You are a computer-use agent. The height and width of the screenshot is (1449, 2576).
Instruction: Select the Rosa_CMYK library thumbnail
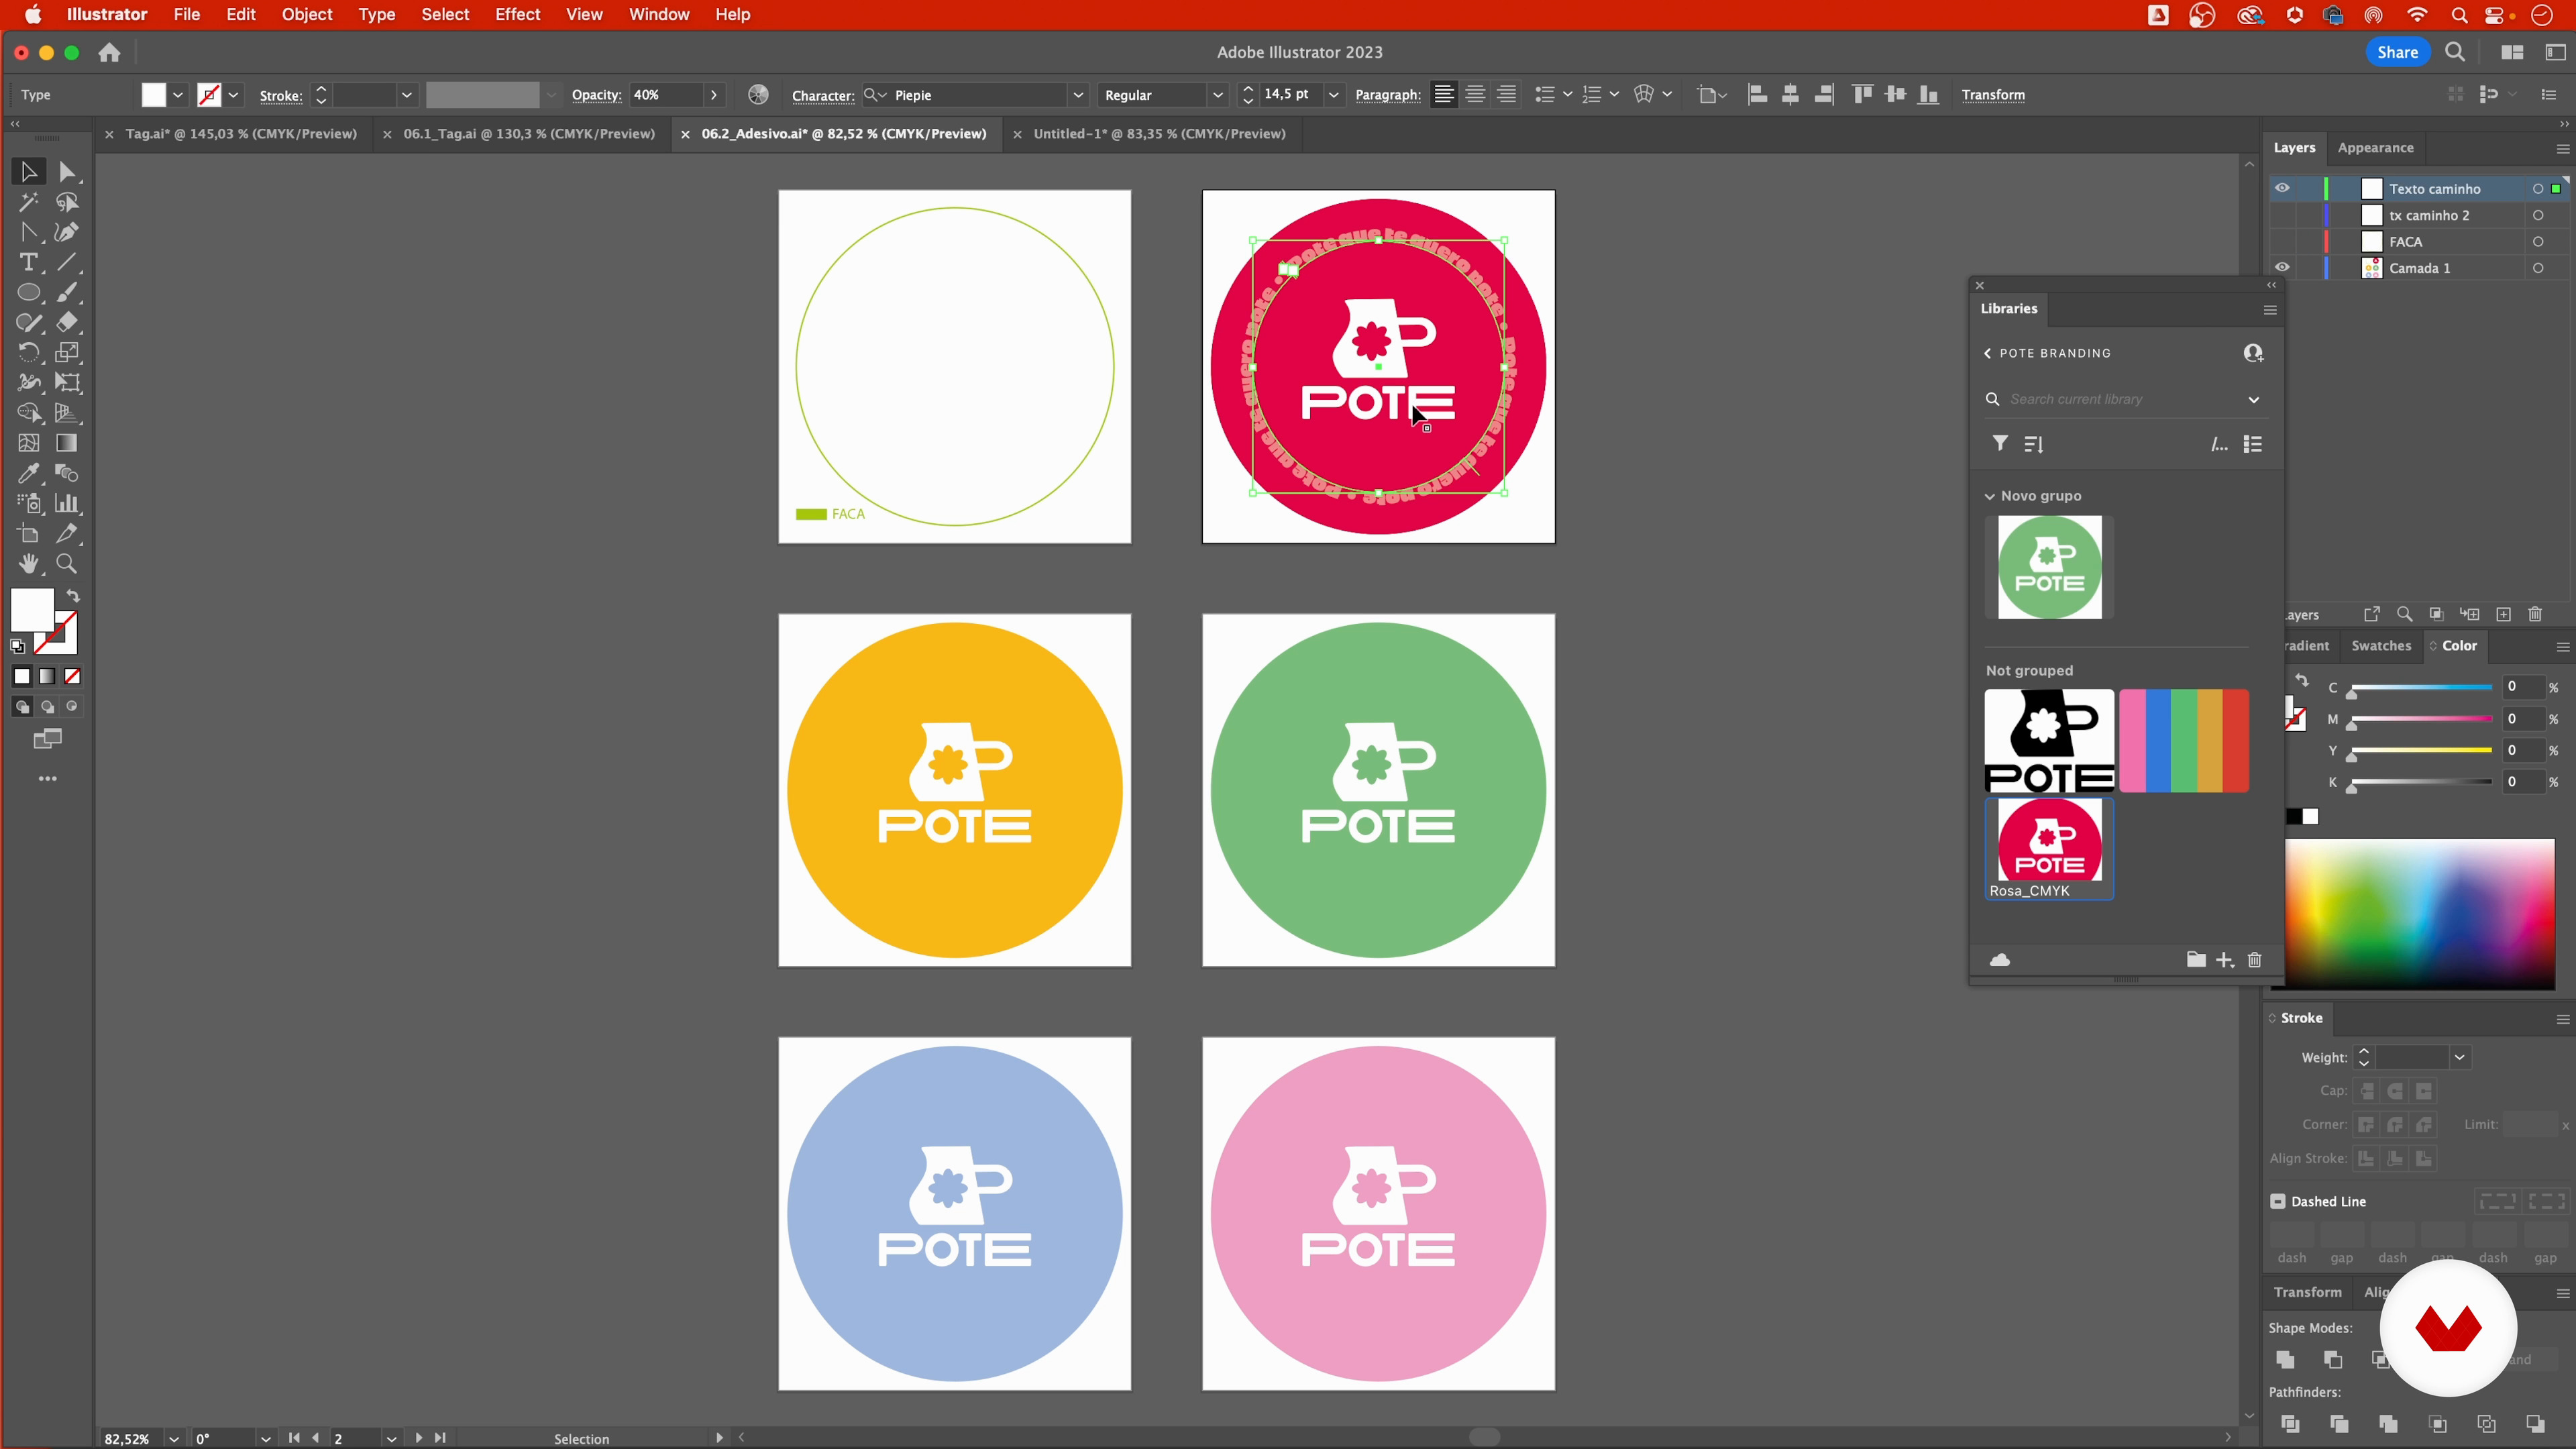pos(2049,840)
